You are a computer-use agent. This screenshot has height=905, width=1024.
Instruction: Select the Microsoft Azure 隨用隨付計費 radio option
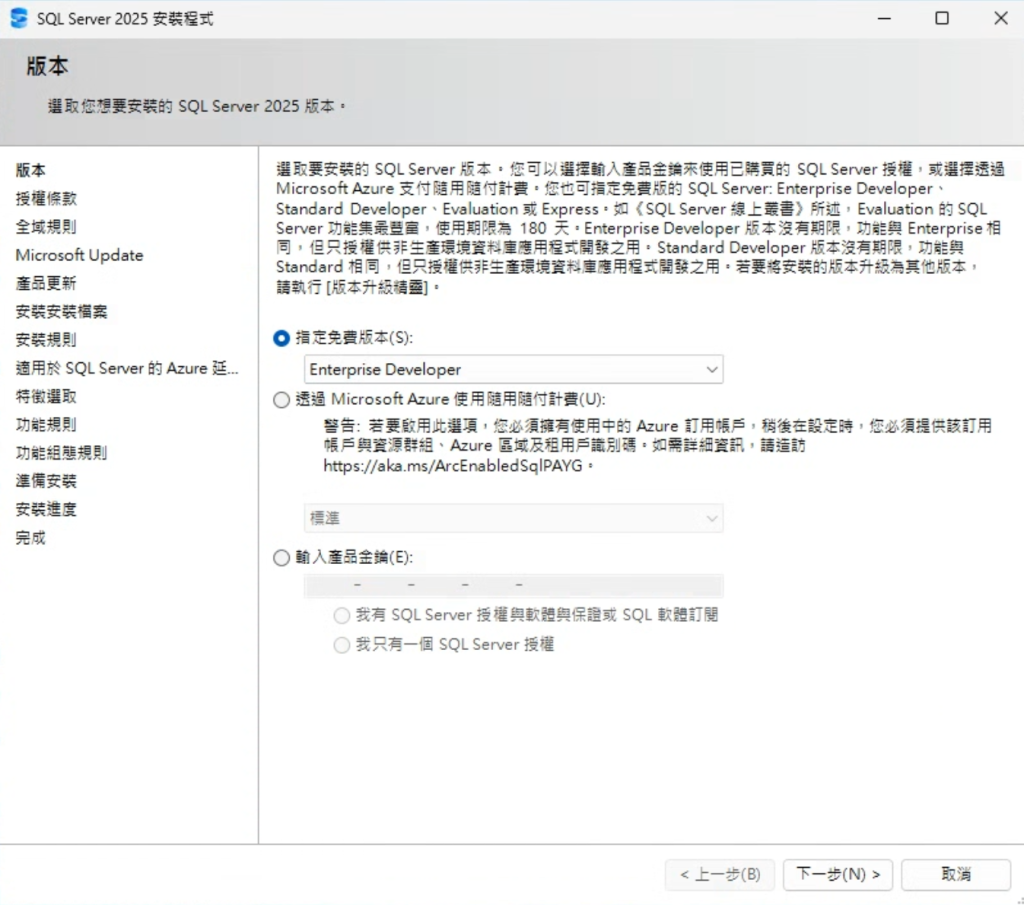[x=281, y=400]
